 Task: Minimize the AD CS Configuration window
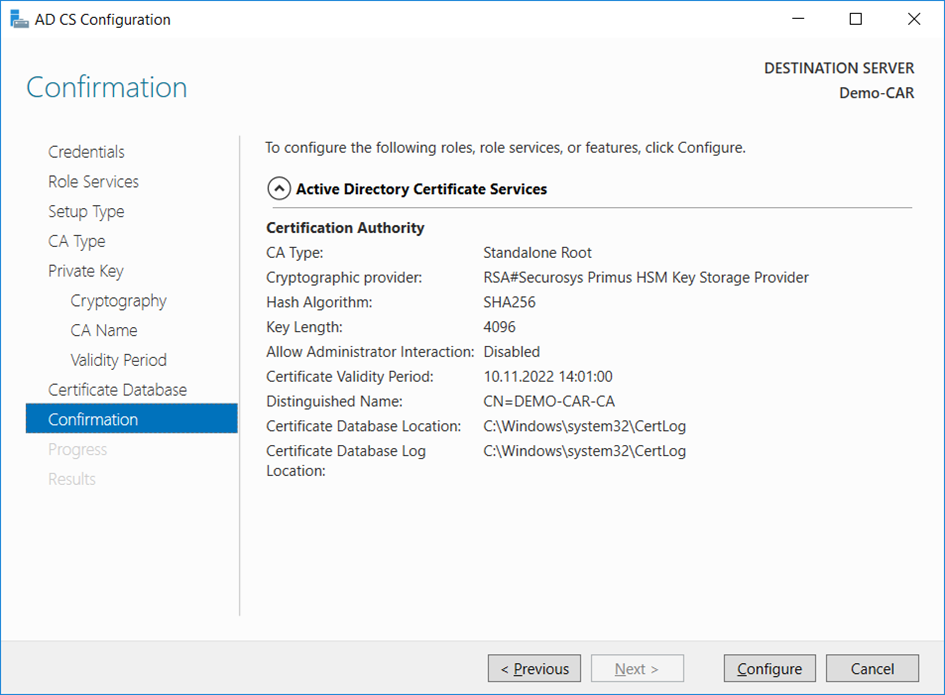click(799, 19)
